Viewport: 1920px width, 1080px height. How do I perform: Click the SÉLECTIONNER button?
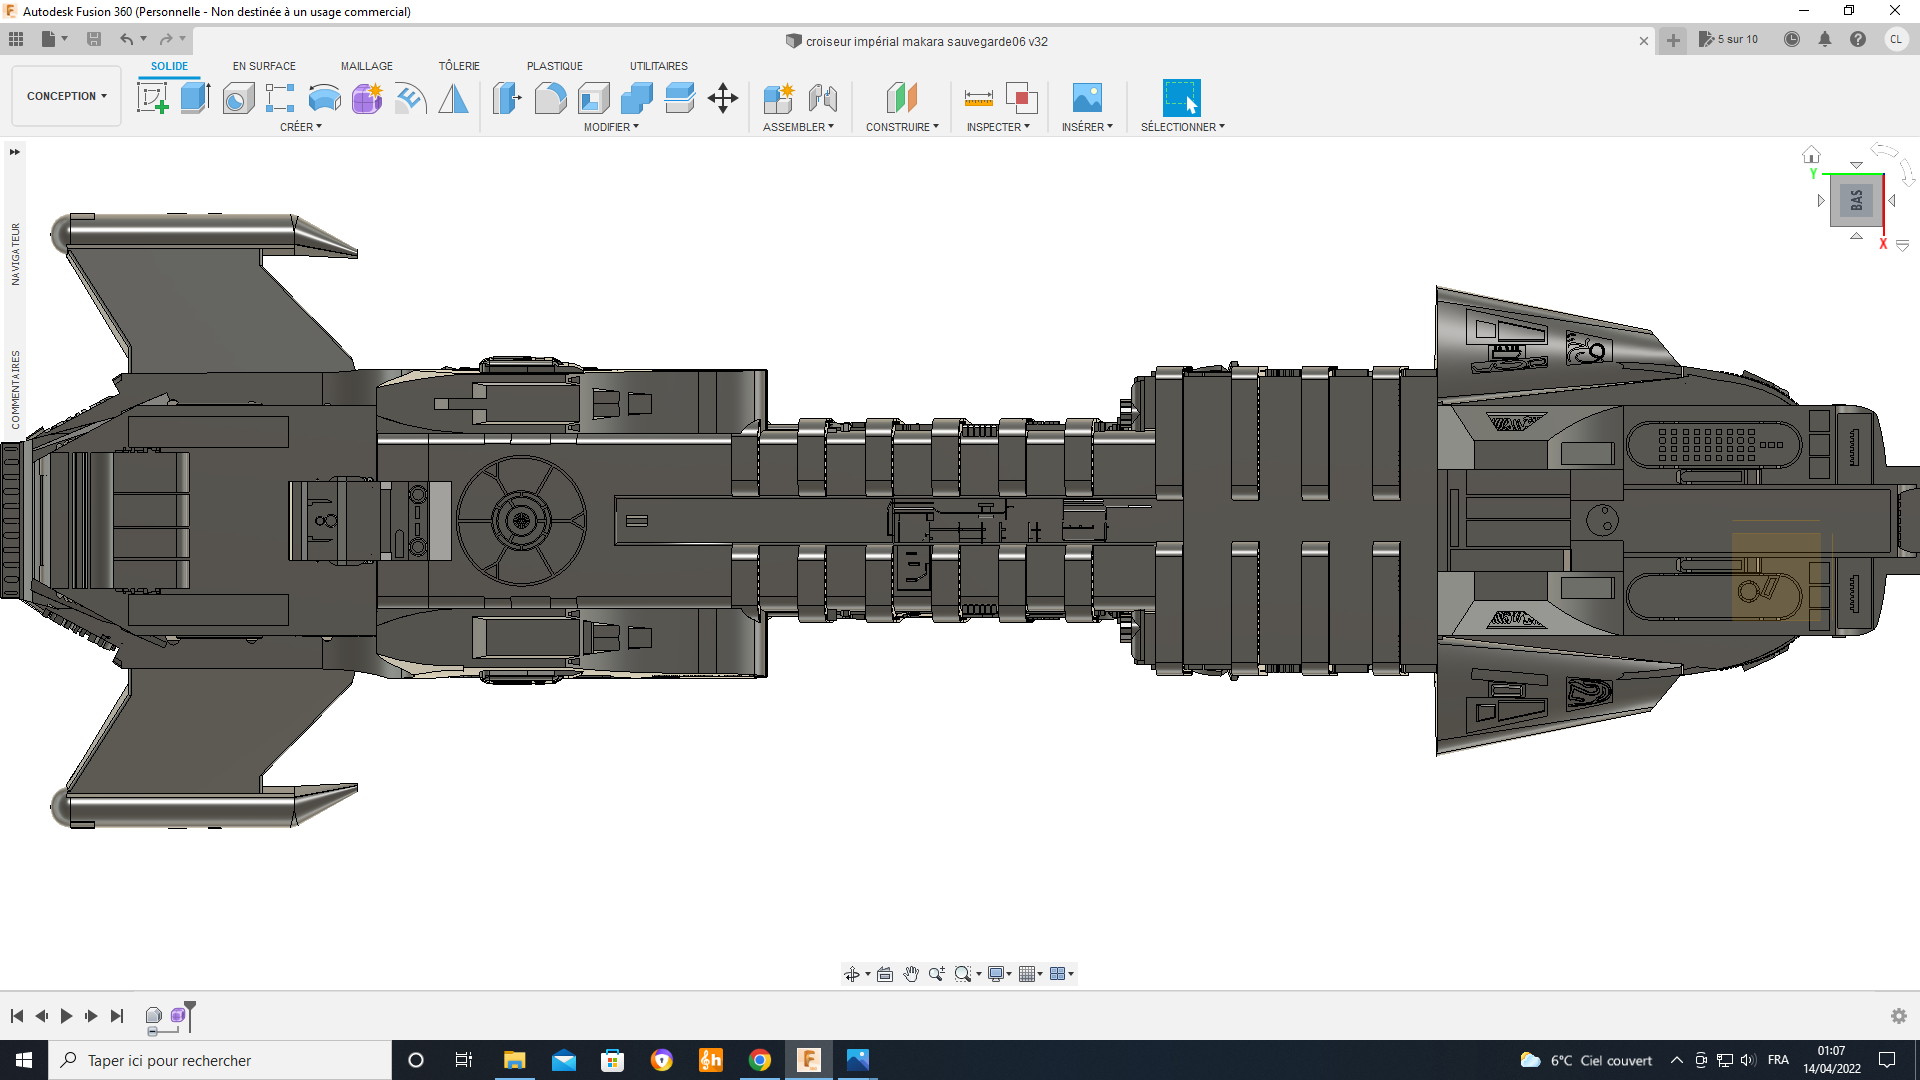point(1181,98)
